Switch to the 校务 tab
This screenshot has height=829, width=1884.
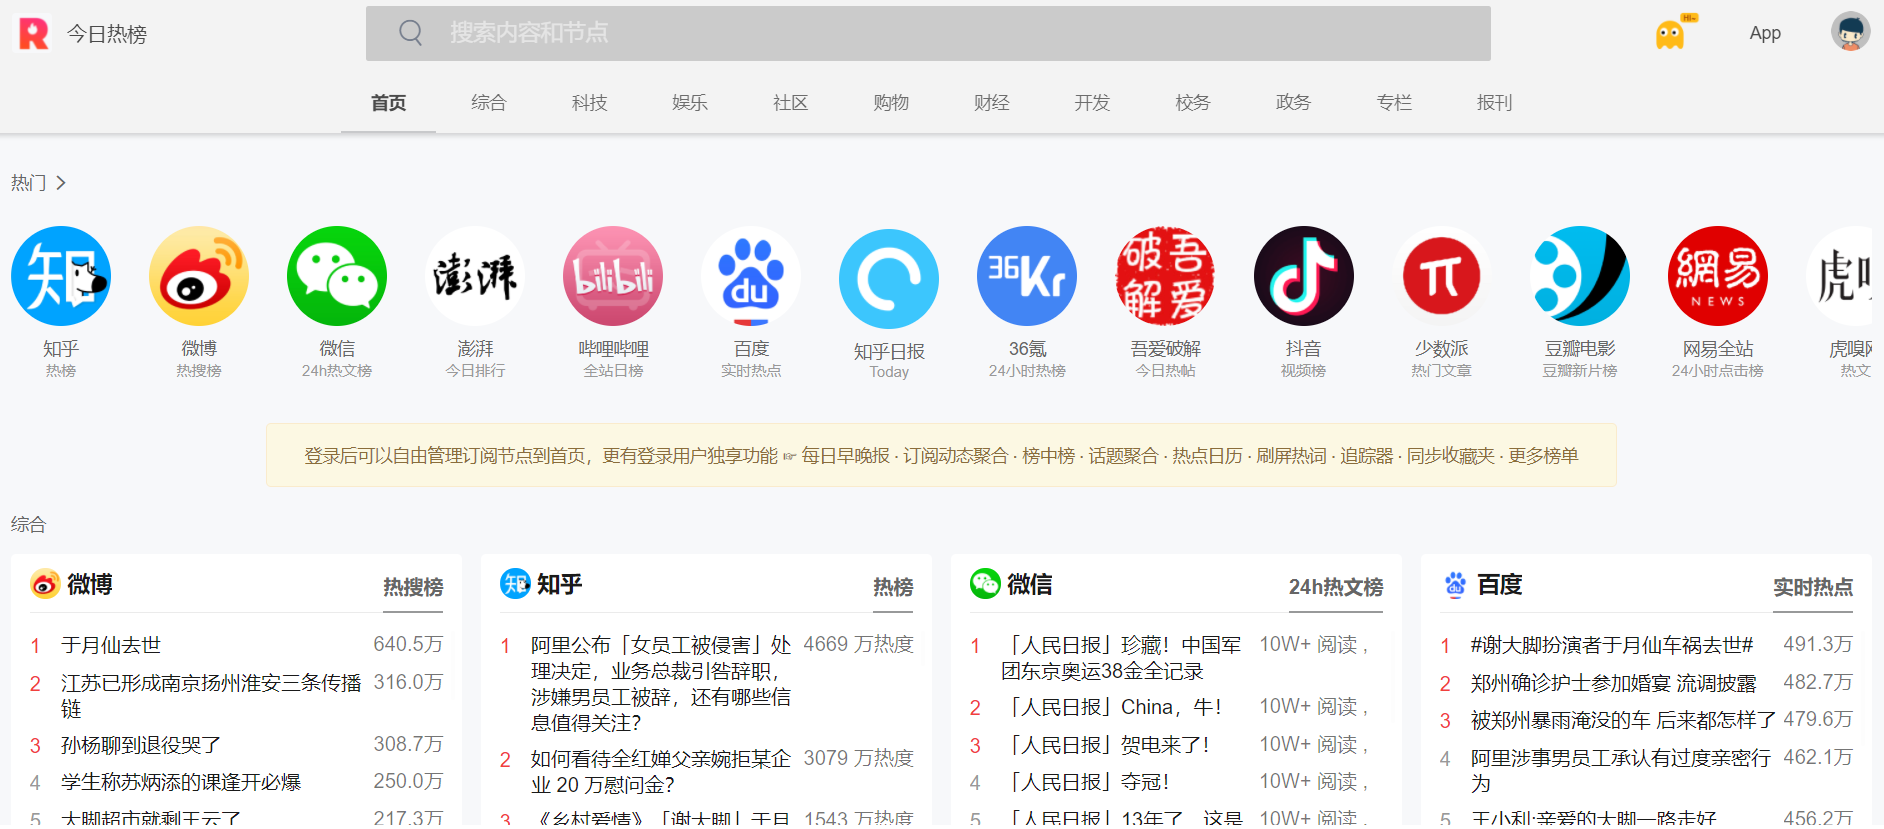[1193, 103]
